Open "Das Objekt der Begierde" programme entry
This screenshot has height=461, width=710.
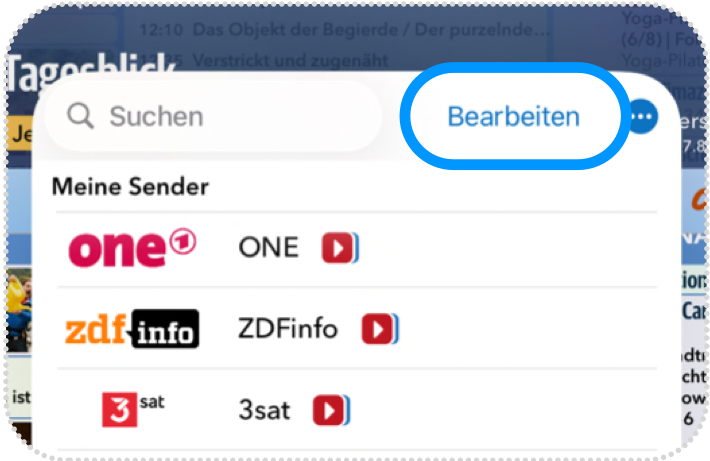pyautogui.click(x=365, y=31)
